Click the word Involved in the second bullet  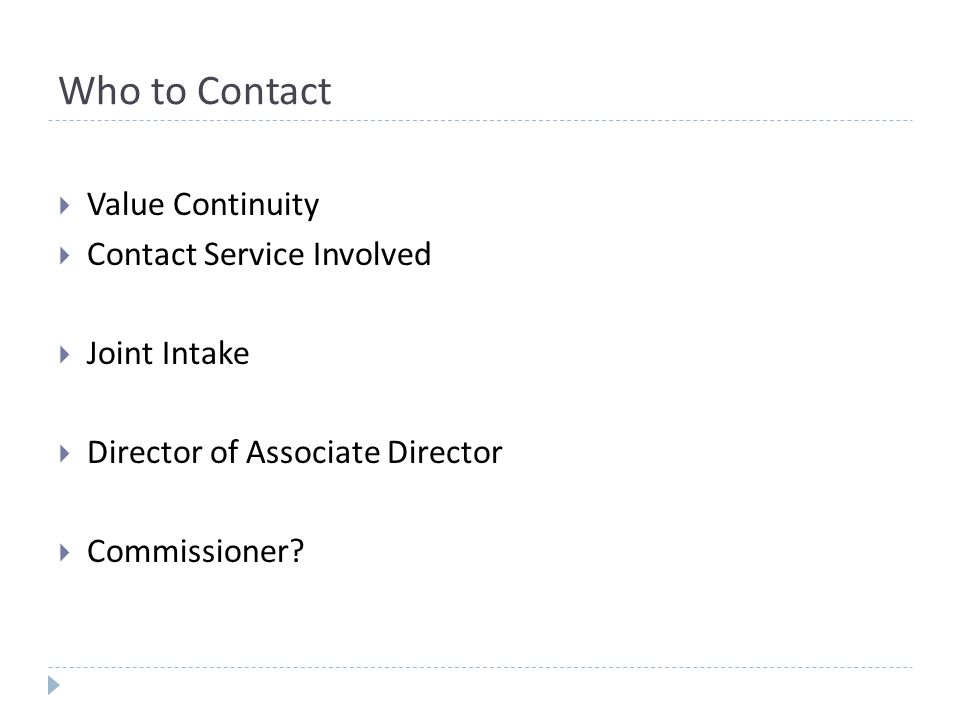click(x=372, y=255)
